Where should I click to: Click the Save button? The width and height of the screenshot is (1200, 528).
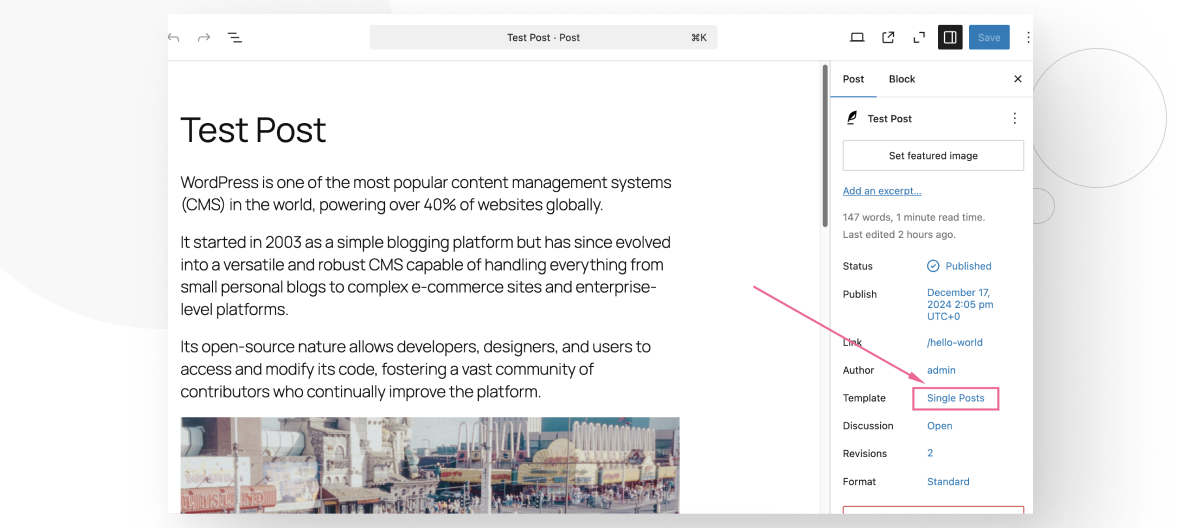(x=989, y=38)
